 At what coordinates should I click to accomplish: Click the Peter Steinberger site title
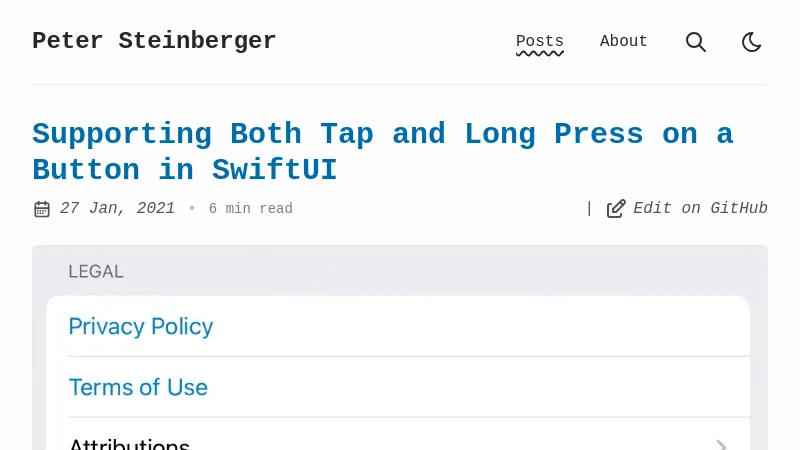point(154,41)
